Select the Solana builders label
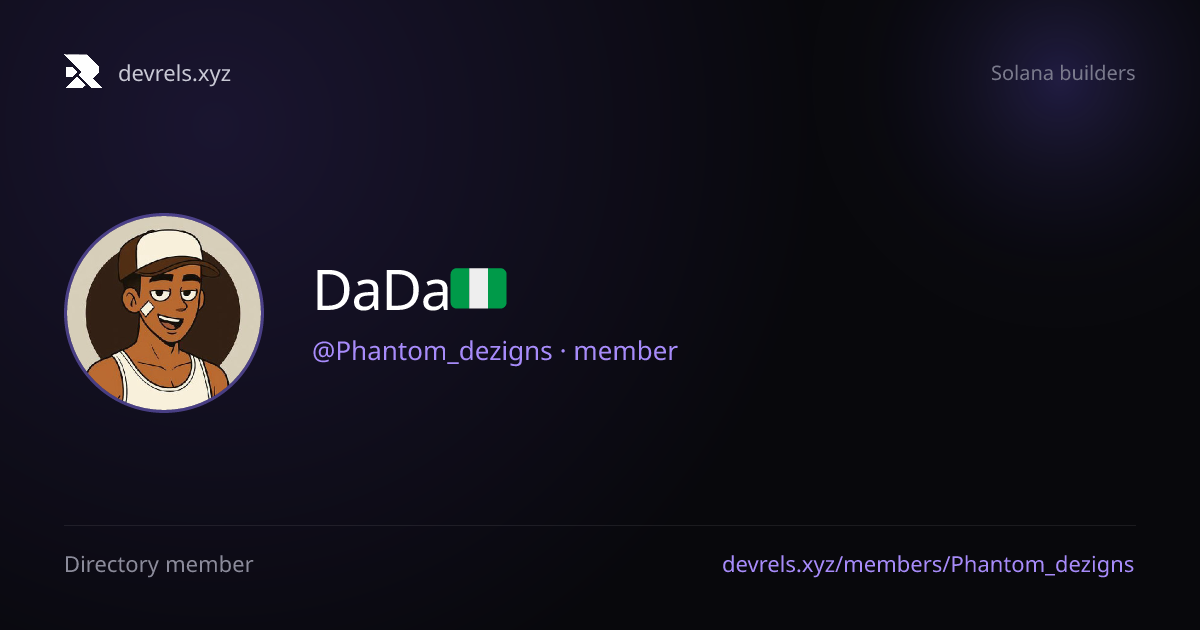The width and height of the screenshot is (1200, 630). coord(1063,73)
